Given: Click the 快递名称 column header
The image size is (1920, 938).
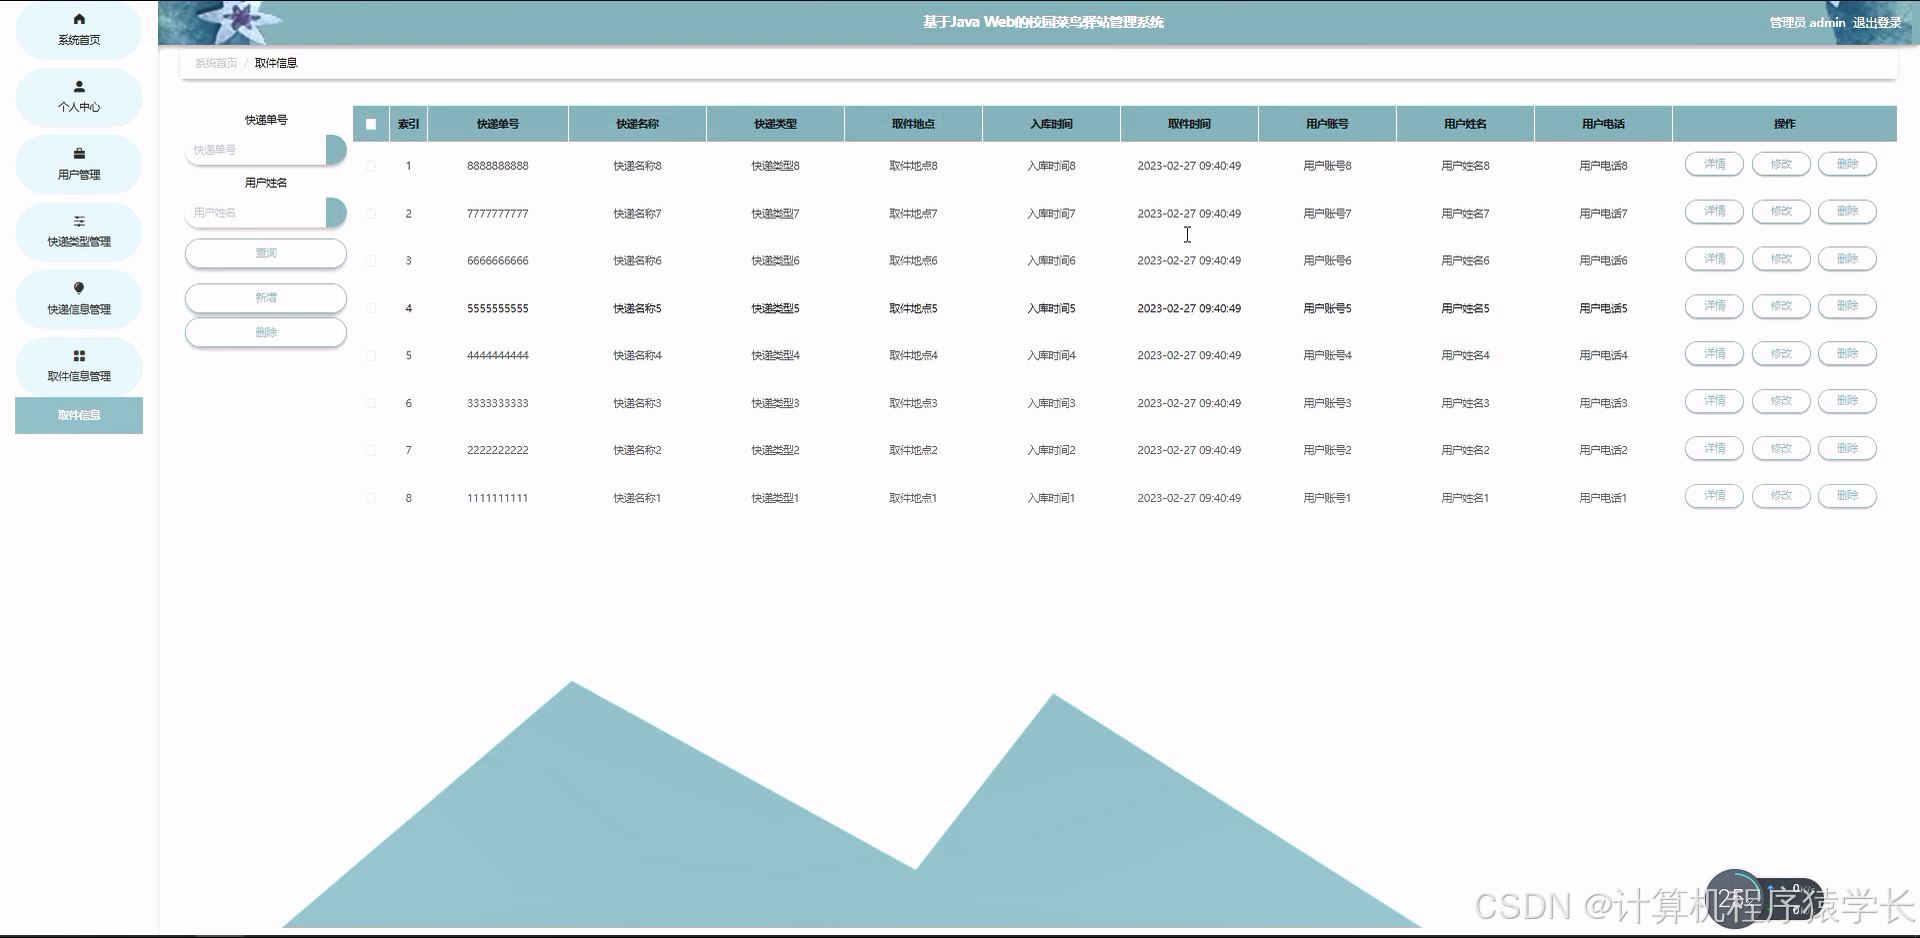Looking at the screenshot, I should tap(637, 124).
